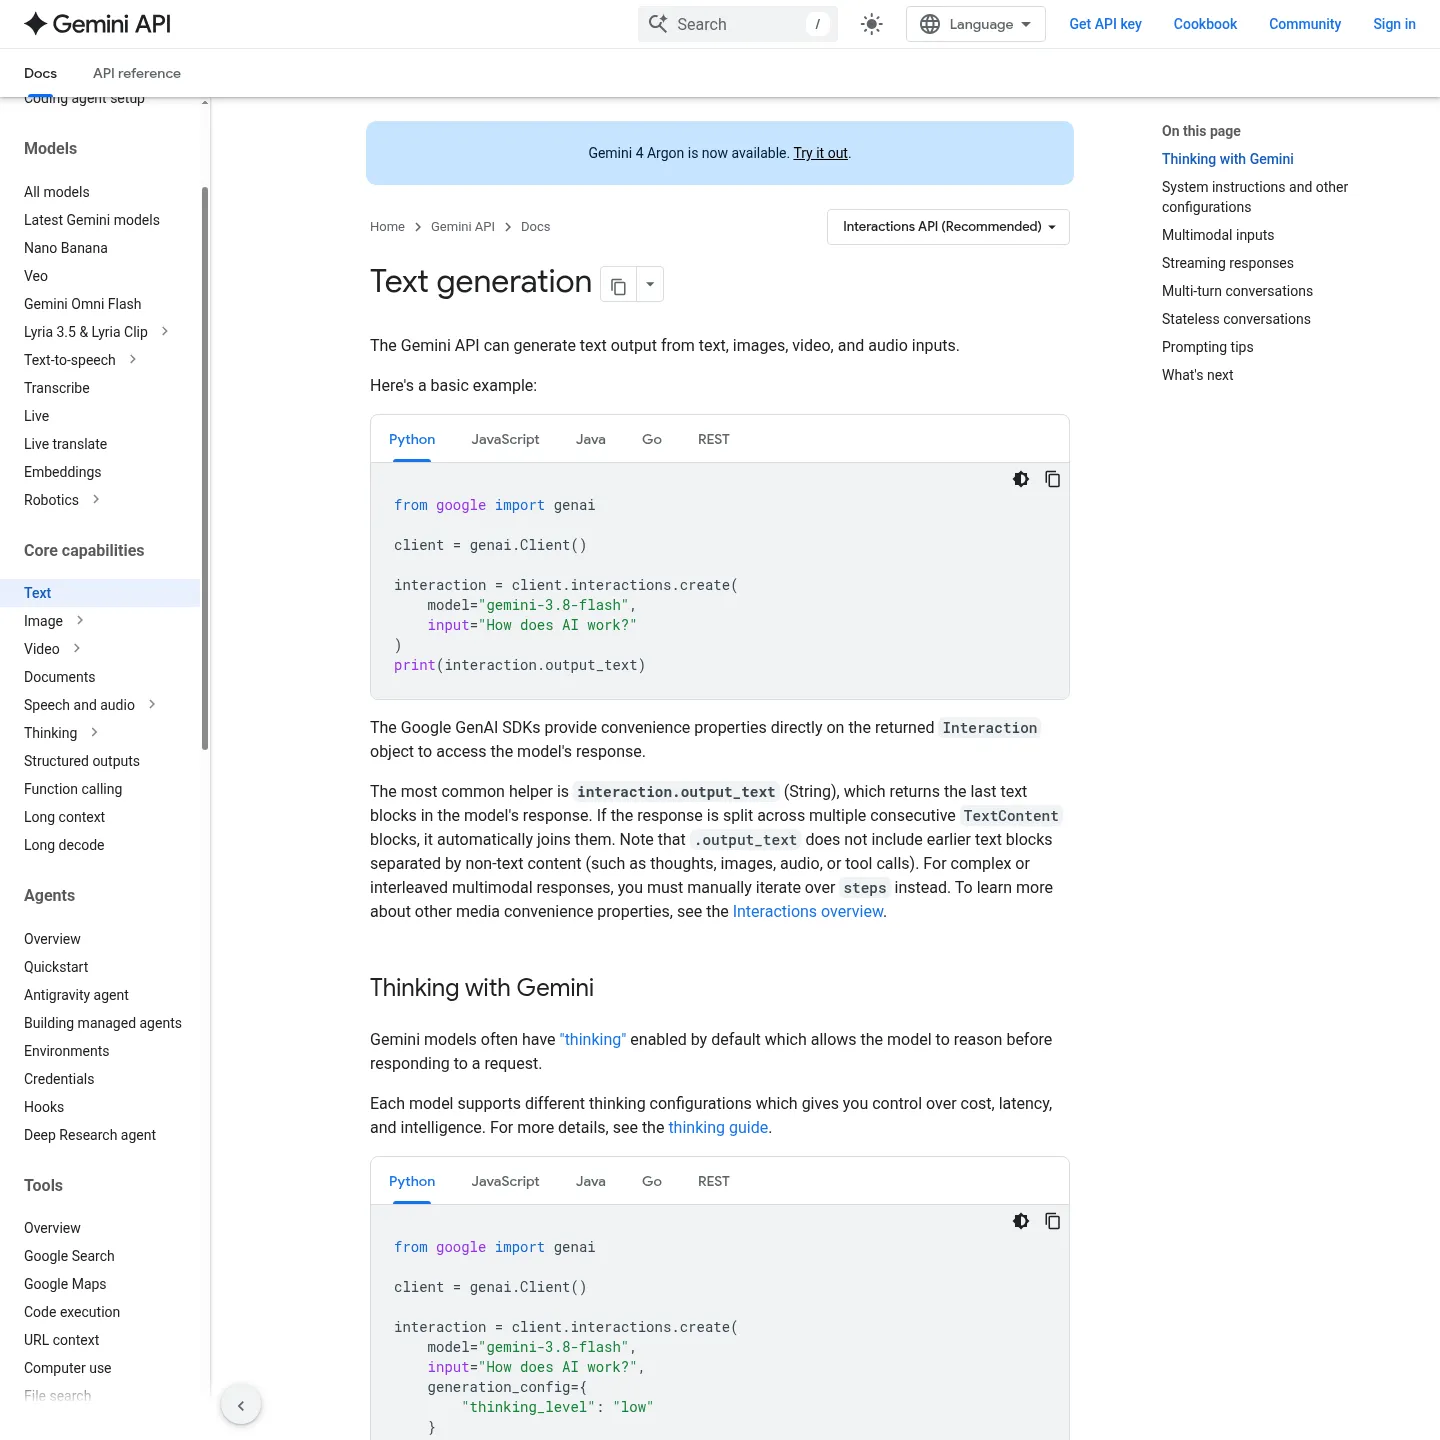Open Deep Research agent page
Viewport: 1440px width, 1440px height.
[x=90, y=1135]
